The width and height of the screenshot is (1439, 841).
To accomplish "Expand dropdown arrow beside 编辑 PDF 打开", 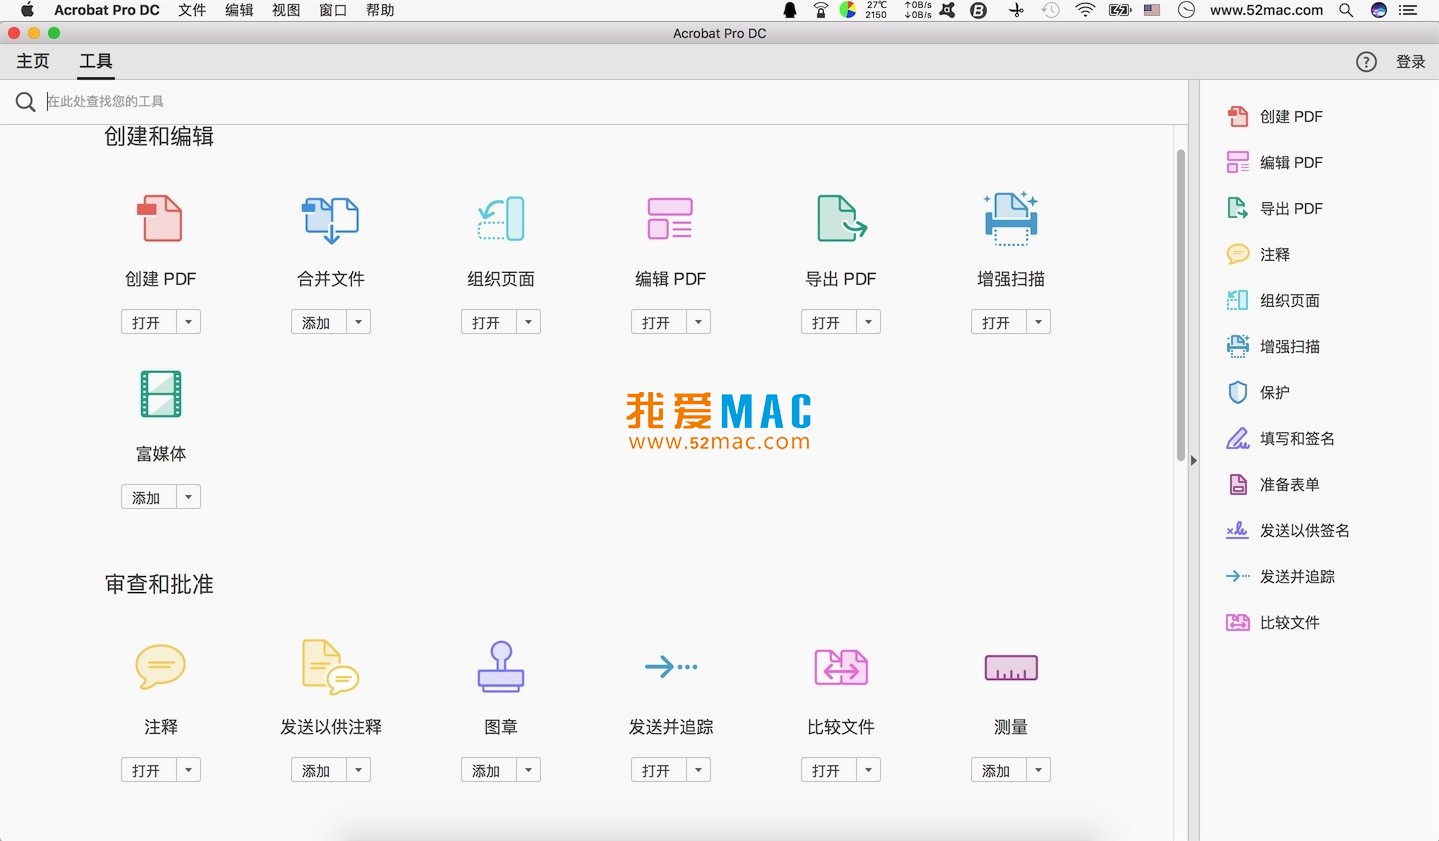I will (x=698, y=322).
